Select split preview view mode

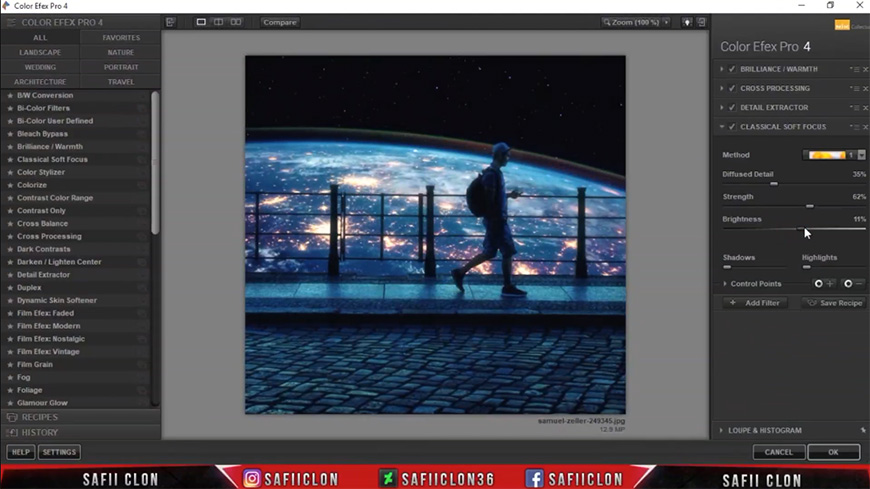(x=219, y=22)
